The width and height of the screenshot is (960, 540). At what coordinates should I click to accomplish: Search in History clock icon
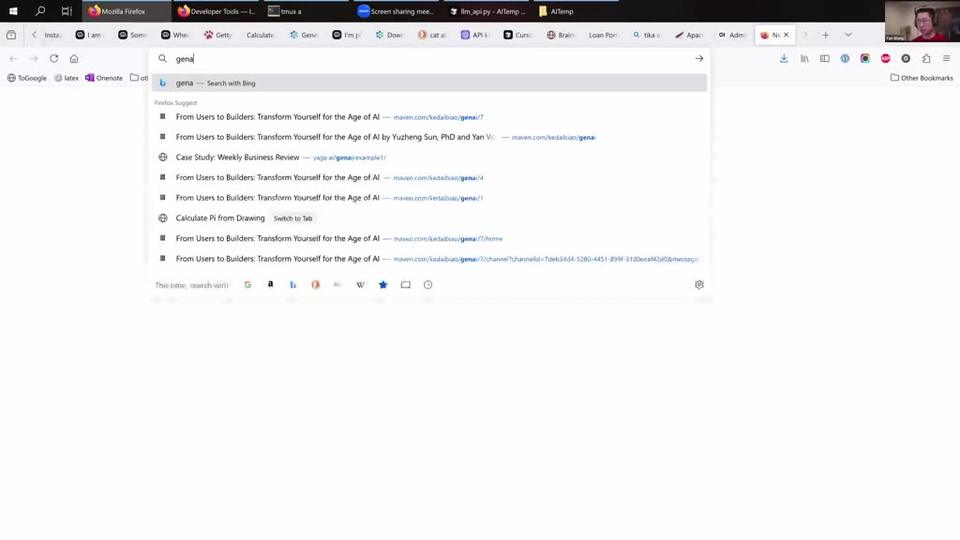click(x=428, y=285)
